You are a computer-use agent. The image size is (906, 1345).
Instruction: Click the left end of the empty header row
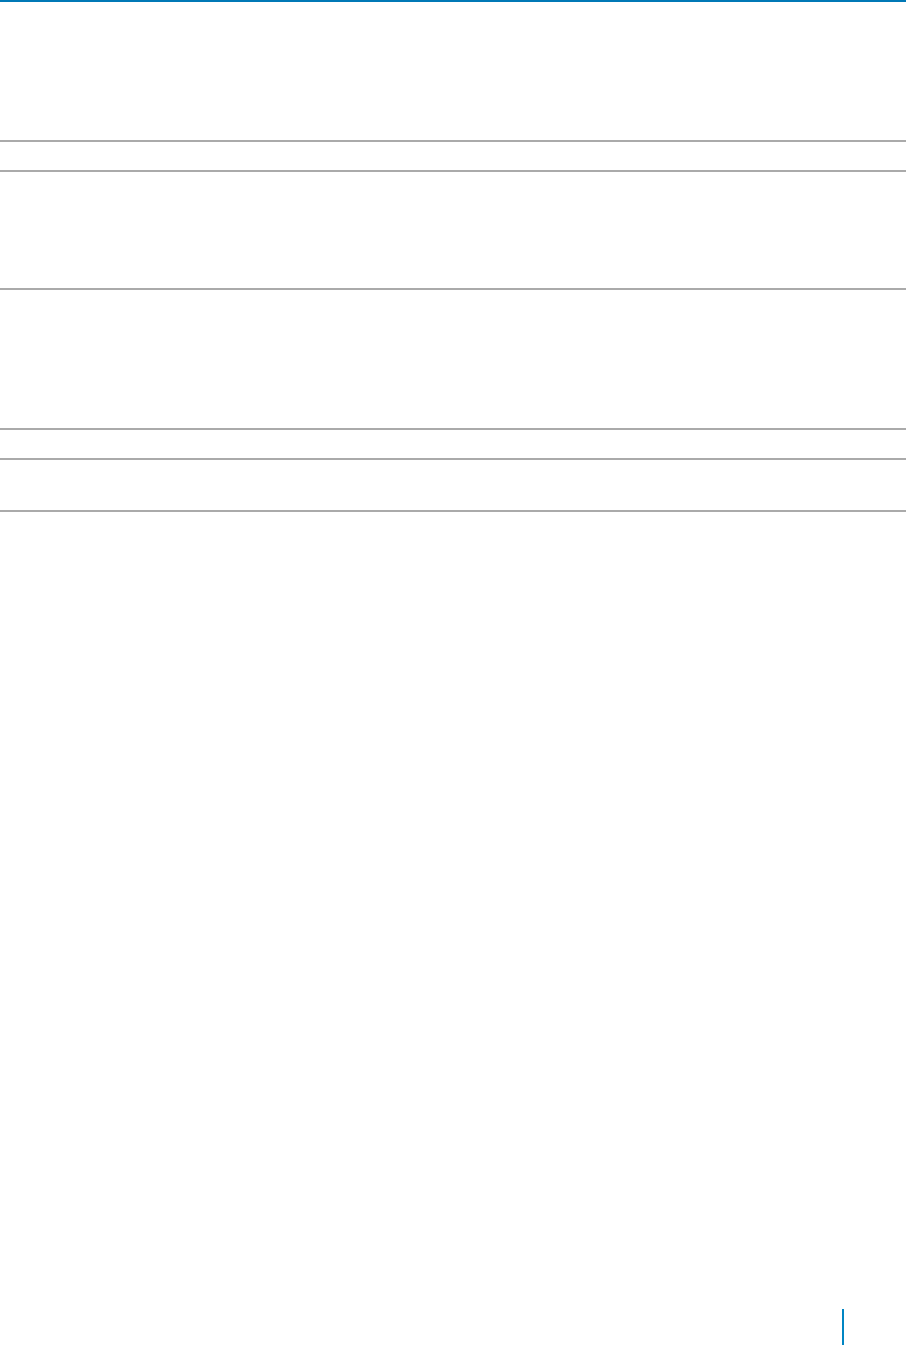click(x=20, y=156)
